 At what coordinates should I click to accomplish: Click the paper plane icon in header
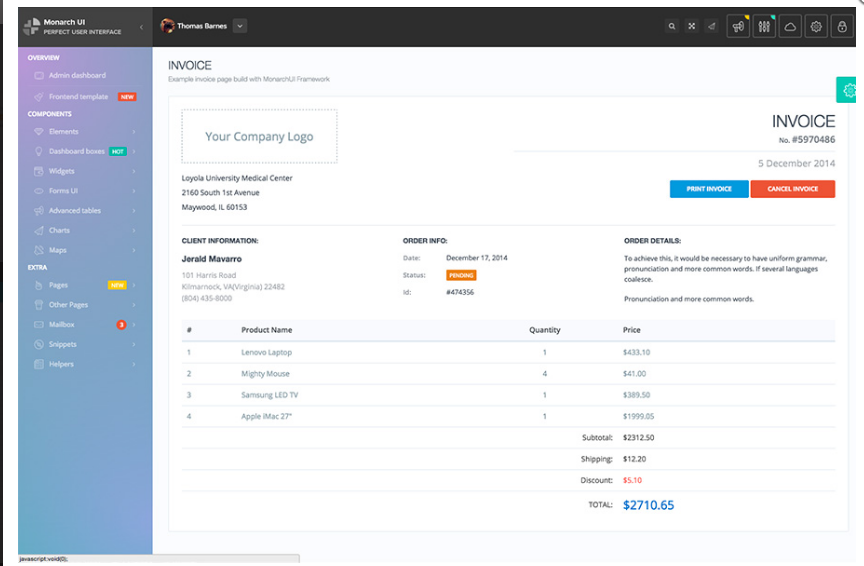(711, 27)
